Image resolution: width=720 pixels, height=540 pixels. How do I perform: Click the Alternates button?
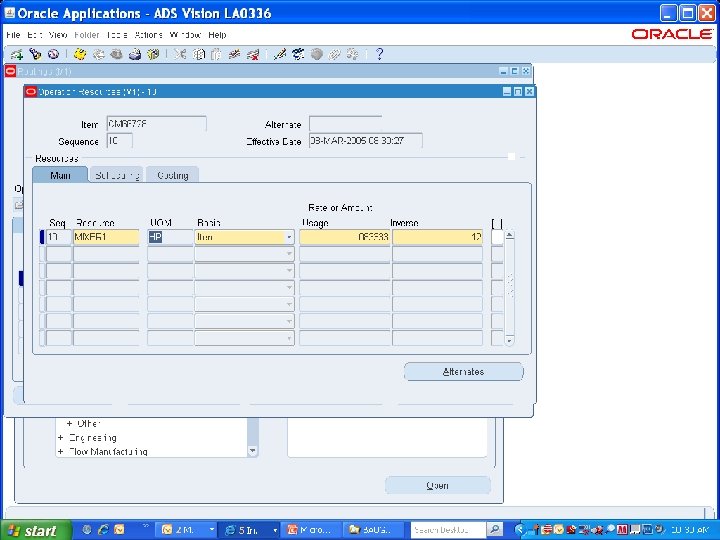[464, 371]
